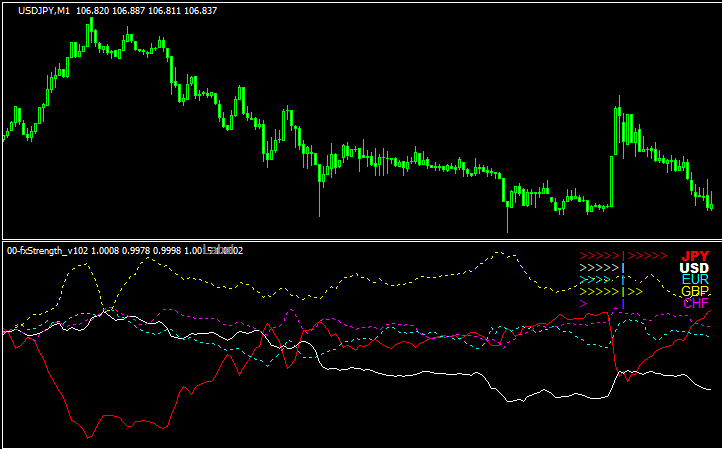Click the magenta CHF legend label
722x449 pixels.
(x=695, y=303)
